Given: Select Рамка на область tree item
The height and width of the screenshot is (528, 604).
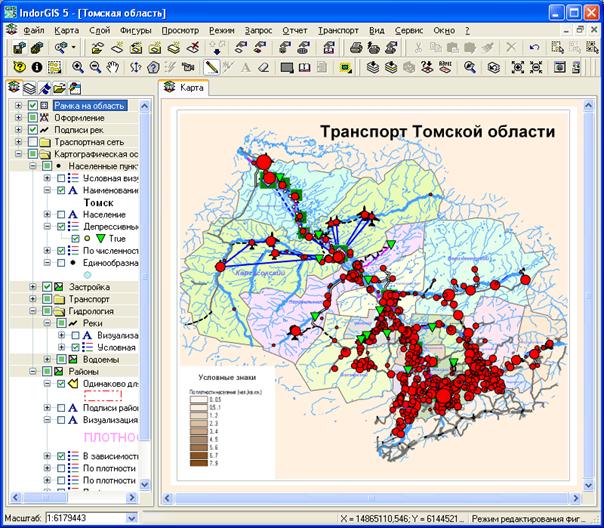Looking at the screenshot, I should coord(88,106).
